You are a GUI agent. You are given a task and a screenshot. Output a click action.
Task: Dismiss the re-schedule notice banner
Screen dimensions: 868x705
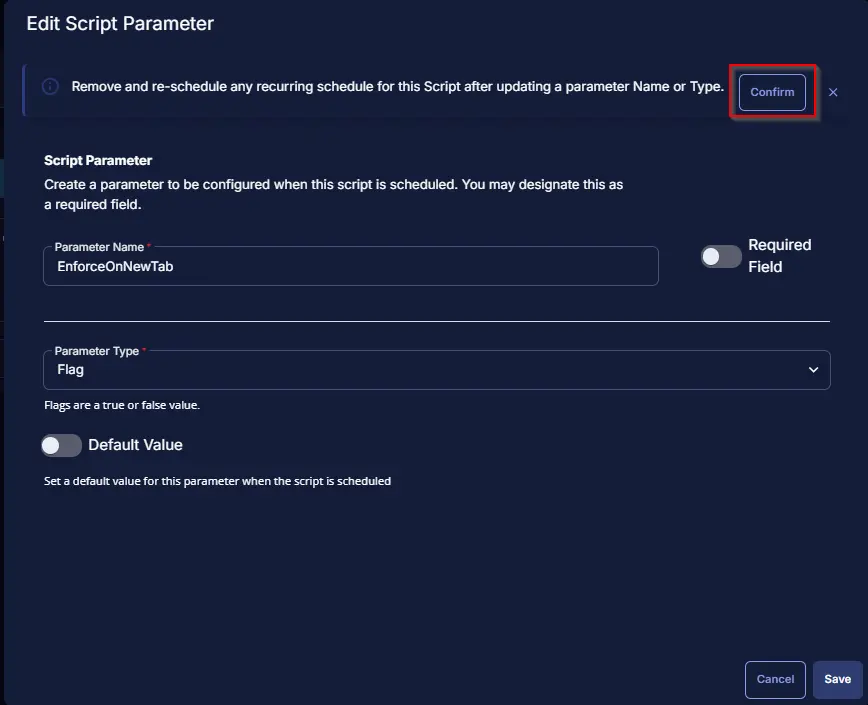(833, 92)
